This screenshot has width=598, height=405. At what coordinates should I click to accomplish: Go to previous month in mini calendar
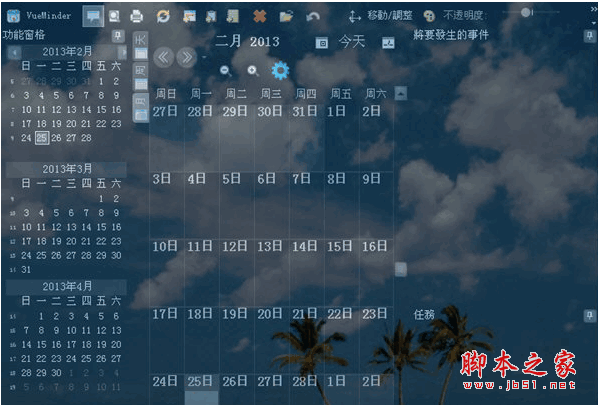(x=14, y=52)
